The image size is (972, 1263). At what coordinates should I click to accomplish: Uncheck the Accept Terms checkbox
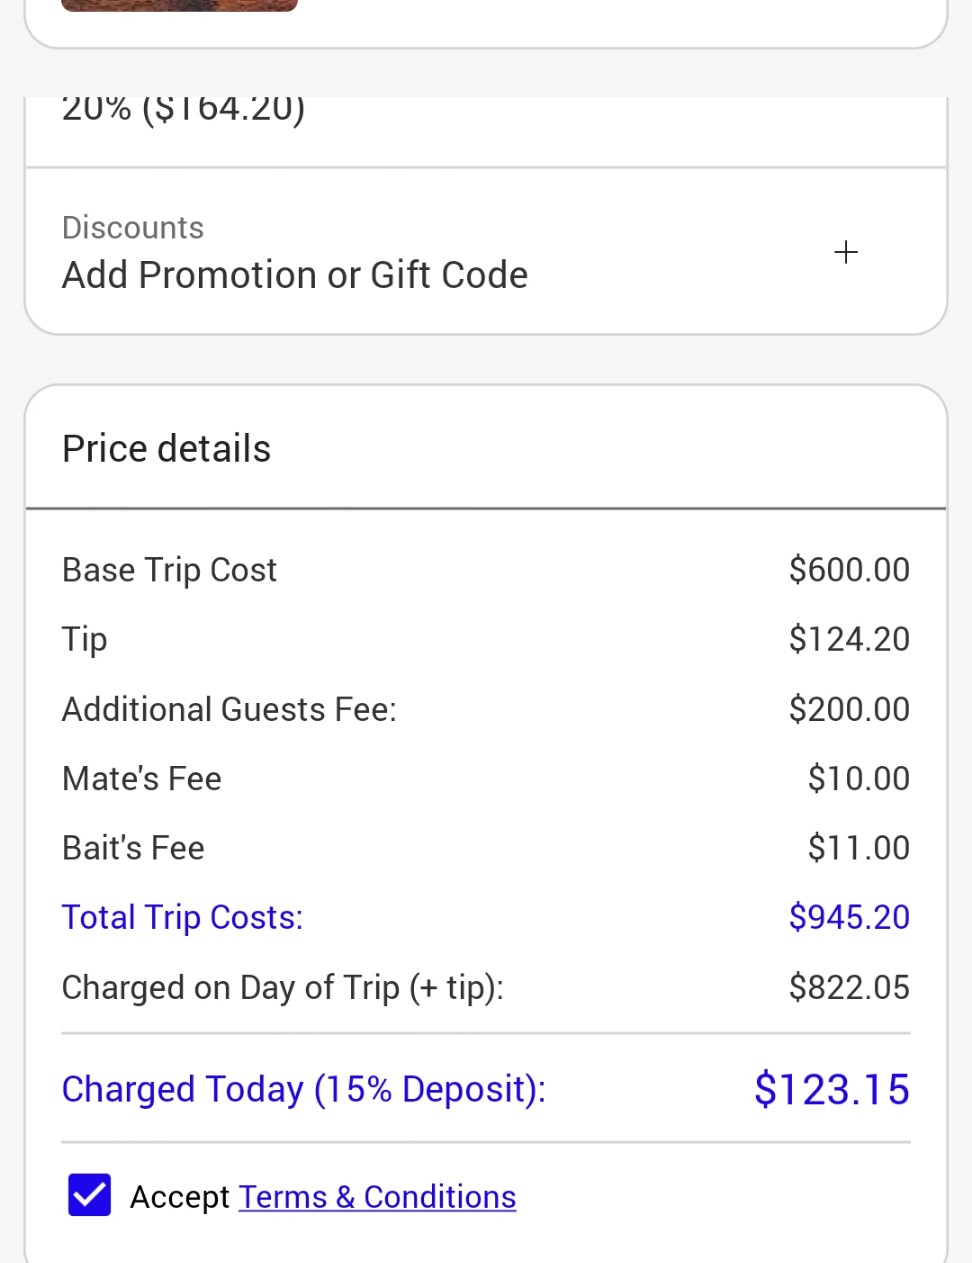89,1195
